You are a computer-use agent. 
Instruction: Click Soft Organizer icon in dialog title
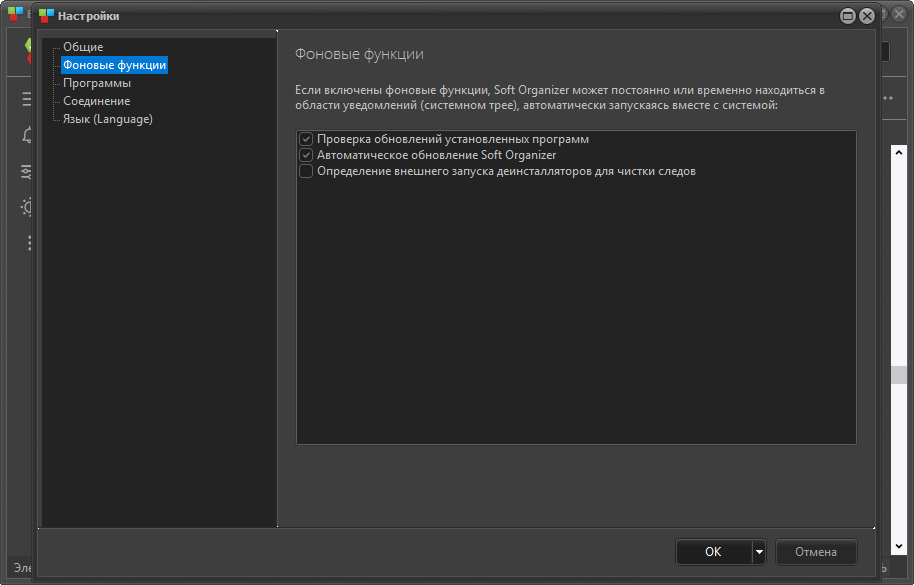coord(46,16)
